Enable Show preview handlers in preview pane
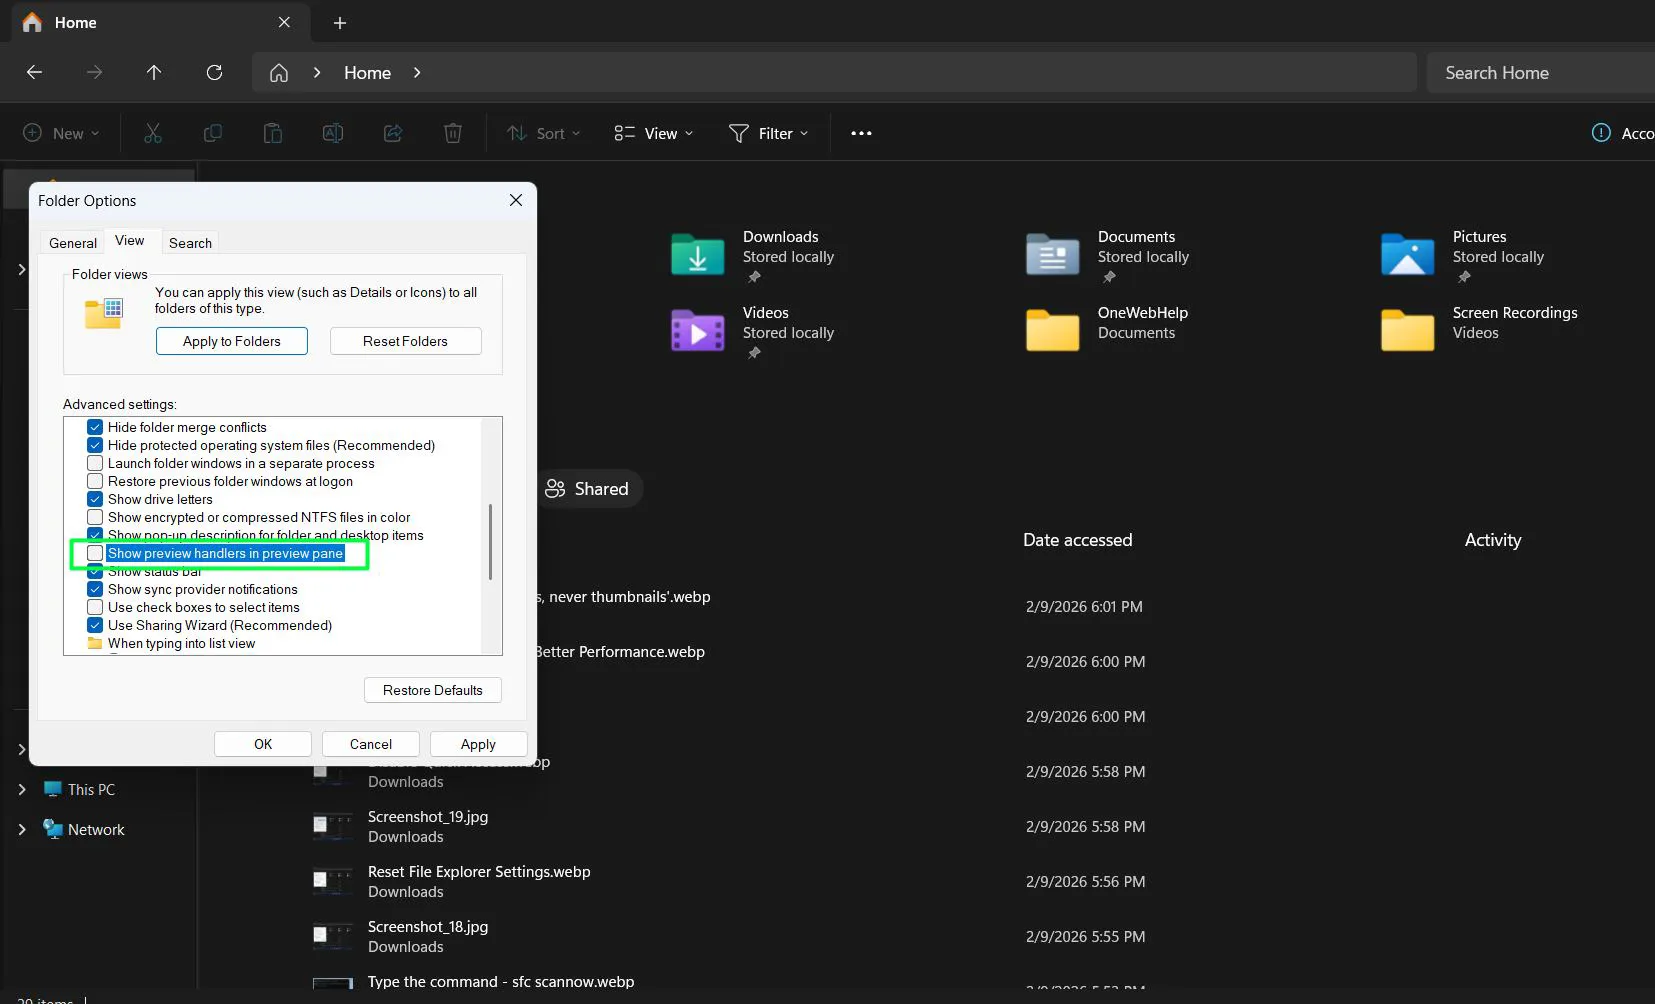Viewport: 1655px width, 1004px height. 95,553
